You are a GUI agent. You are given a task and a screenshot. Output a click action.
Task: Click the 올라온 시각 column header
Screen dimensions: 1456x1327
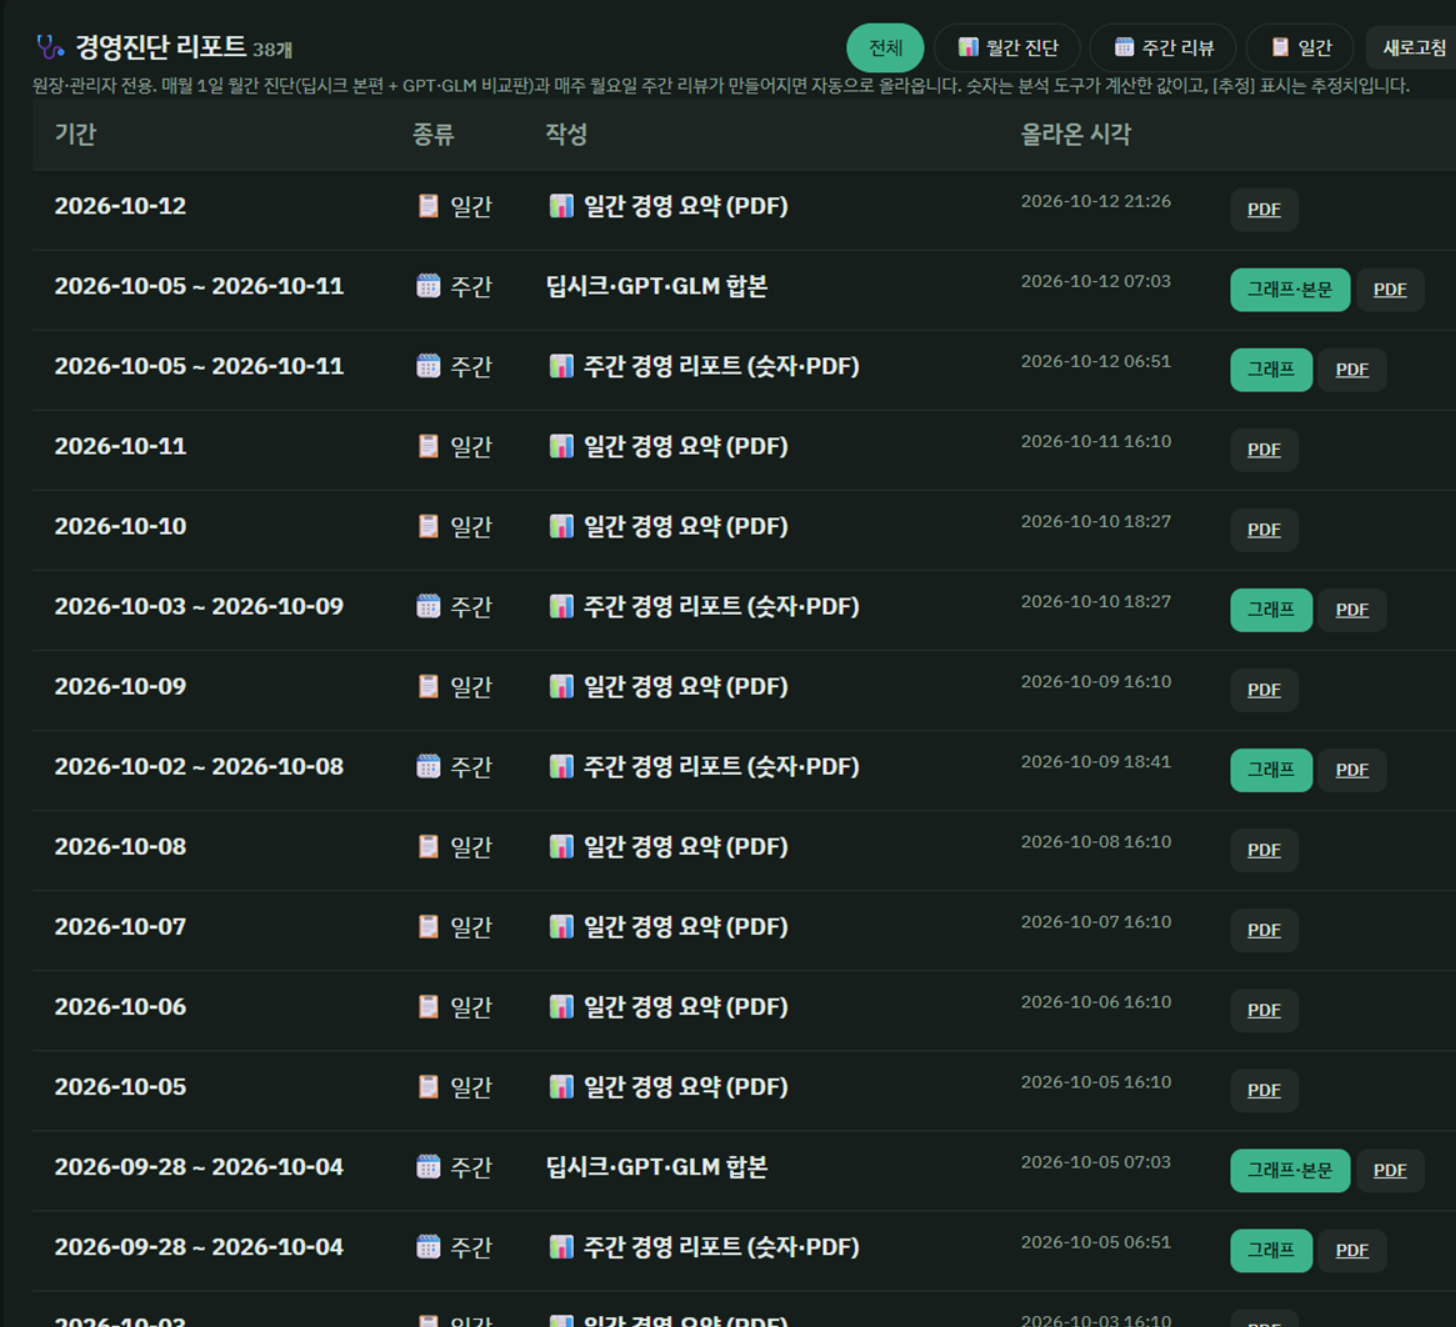click(1075, 134)
